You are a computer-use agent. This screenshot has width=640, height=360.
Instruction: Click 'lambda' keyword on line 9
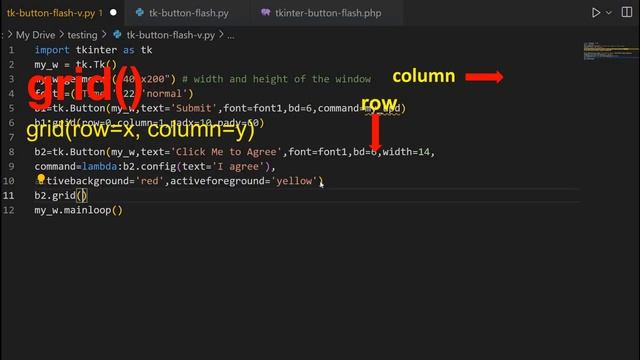(x=99, y=167)
